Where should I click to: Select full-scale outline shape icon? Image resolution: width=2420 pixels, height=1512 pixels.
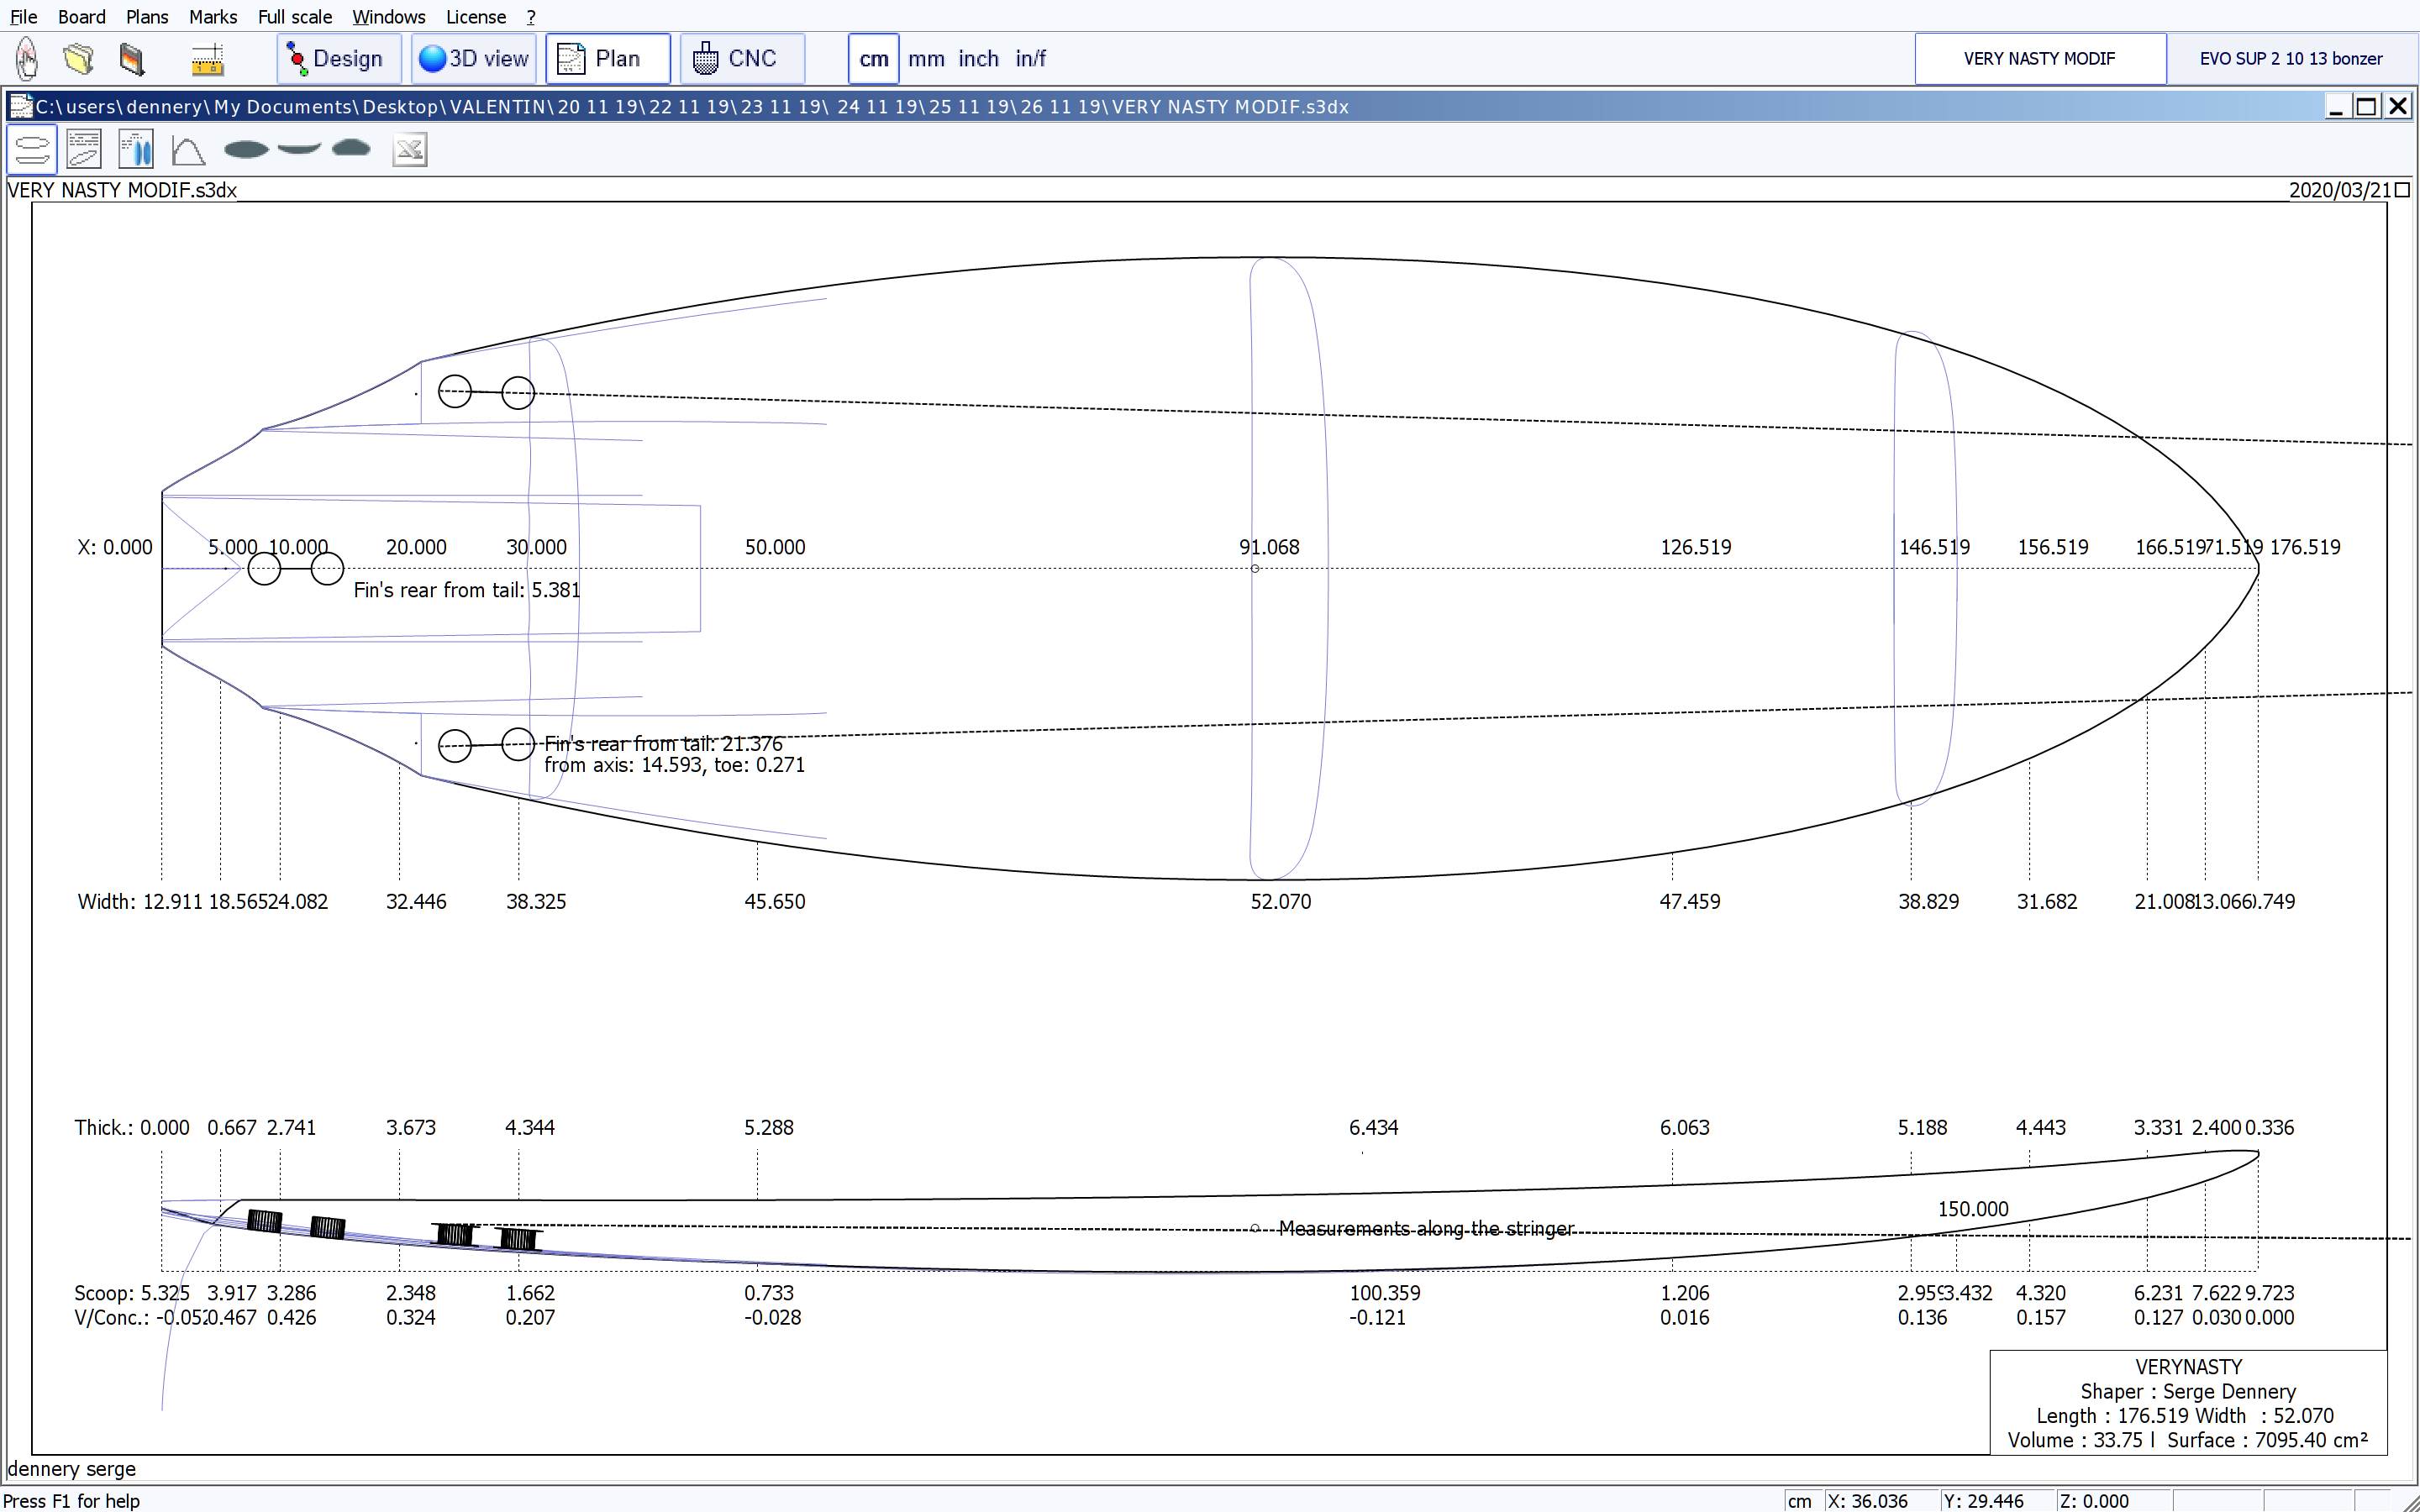coord(246,150)
